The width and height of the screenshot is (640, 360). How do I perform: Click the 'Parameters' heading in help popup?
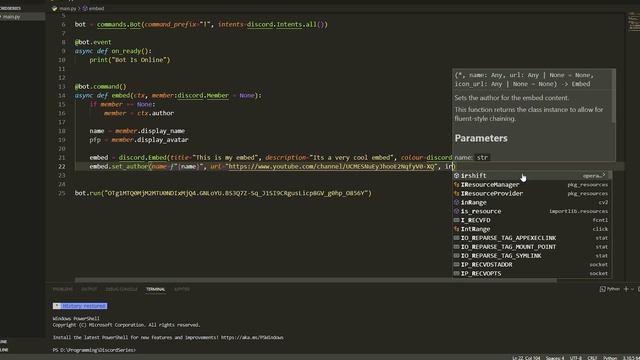coord(481,138)
